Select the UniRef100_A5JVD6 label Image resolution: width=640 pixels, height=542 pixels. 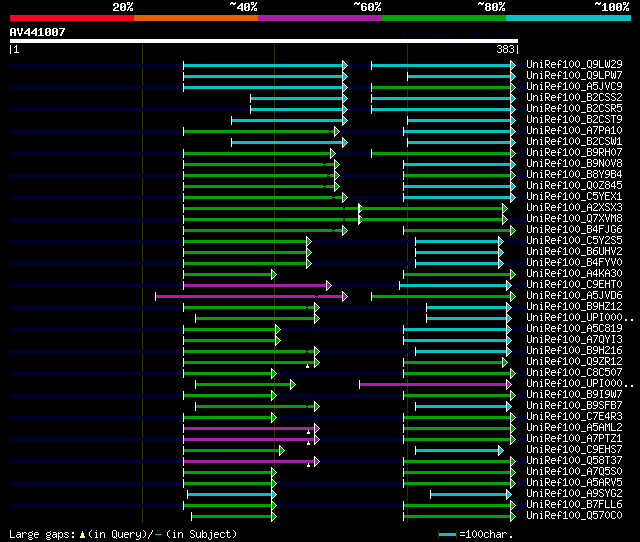pyautogui.click(x=574, y=295)
